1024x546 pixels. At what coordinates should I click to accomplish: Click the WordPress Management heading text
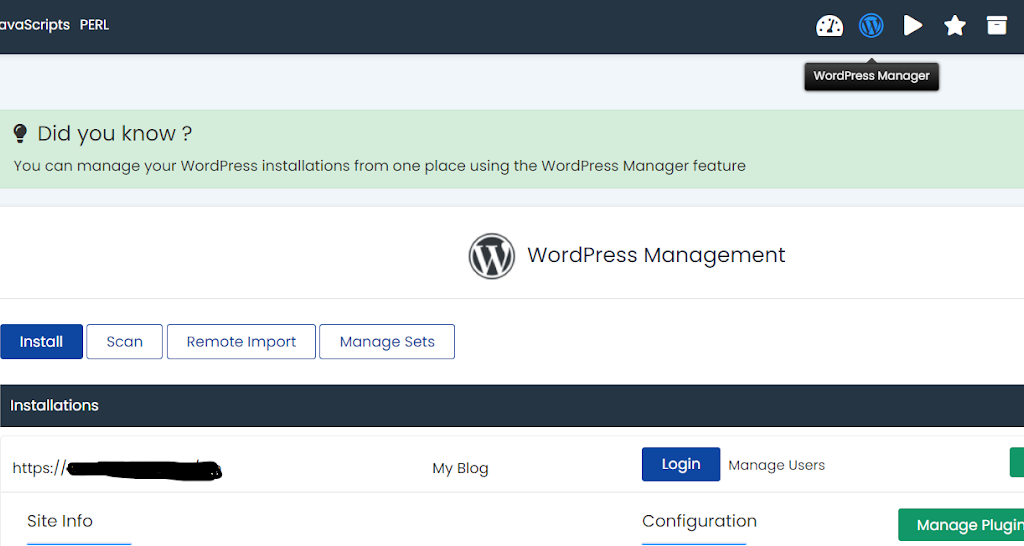[x=656, y=255]
